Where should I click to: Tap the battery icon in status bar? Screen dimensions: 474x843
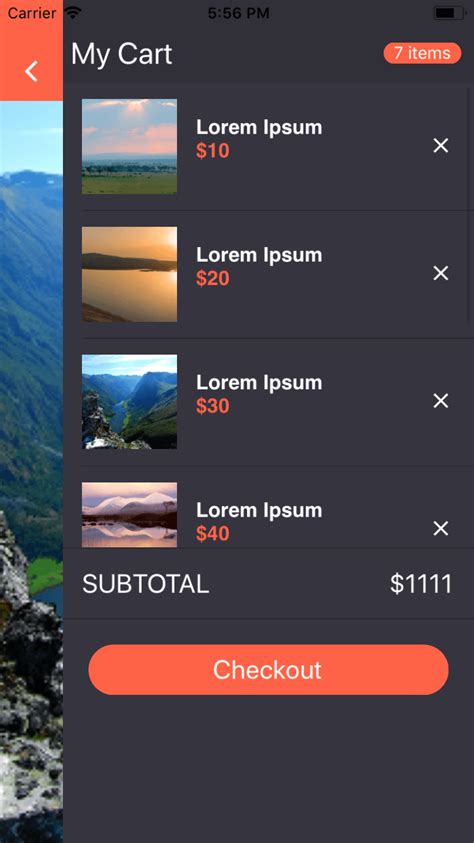449,13
